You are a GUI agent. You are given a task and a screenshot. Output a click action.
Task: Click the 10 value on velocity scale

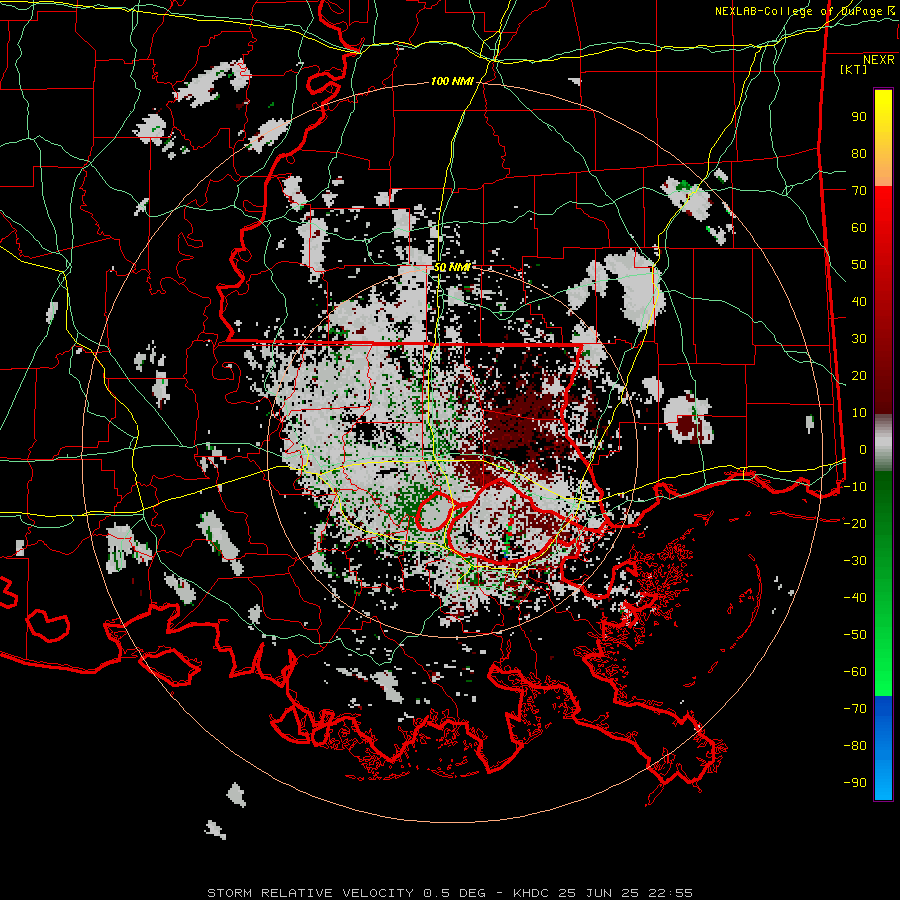[x=859, y=413]
